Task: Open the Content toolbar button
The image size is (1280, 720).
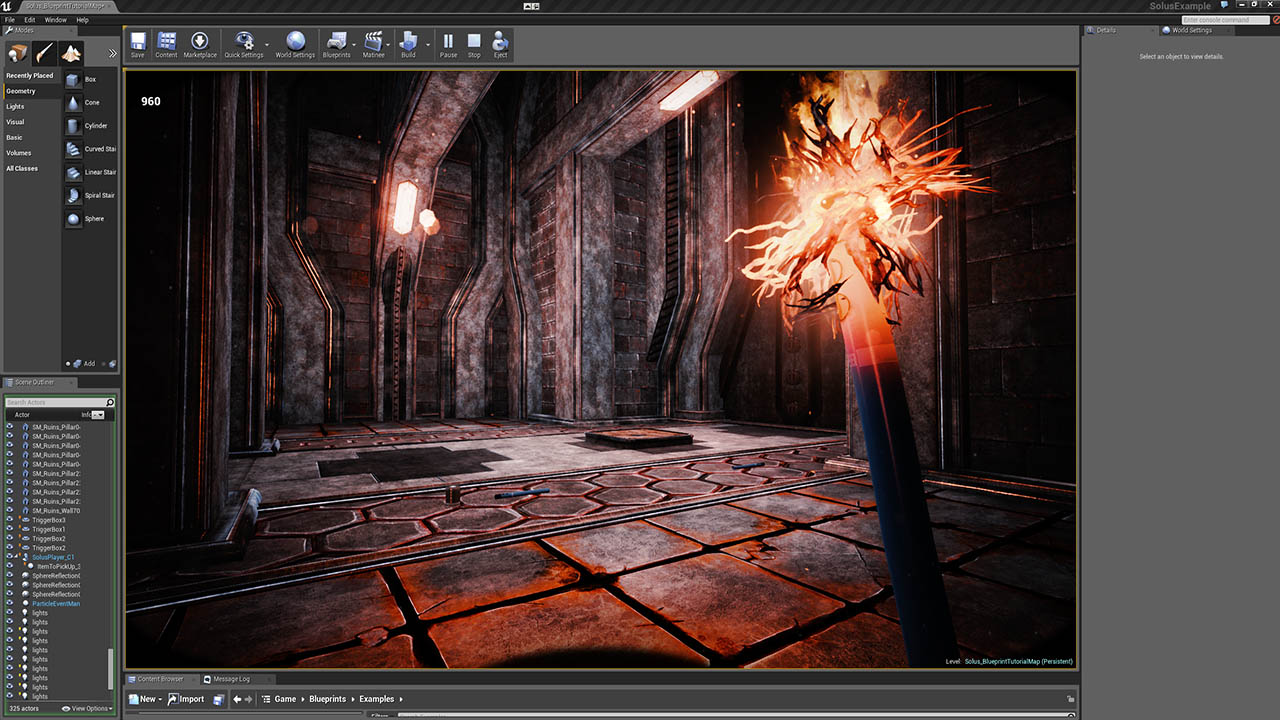Action: click(x=166, y=45)
